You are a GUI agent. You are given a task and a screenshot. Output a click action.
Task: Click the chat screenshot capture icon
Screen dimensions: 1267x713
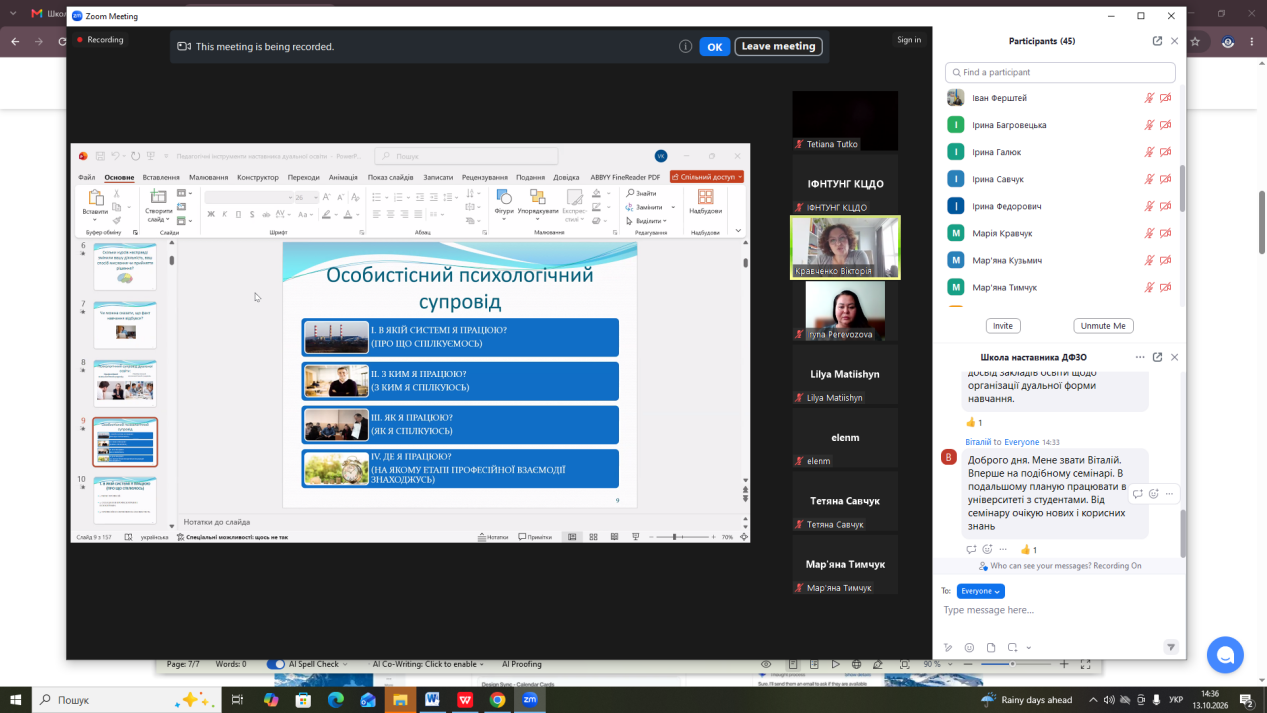(1012, 647)
